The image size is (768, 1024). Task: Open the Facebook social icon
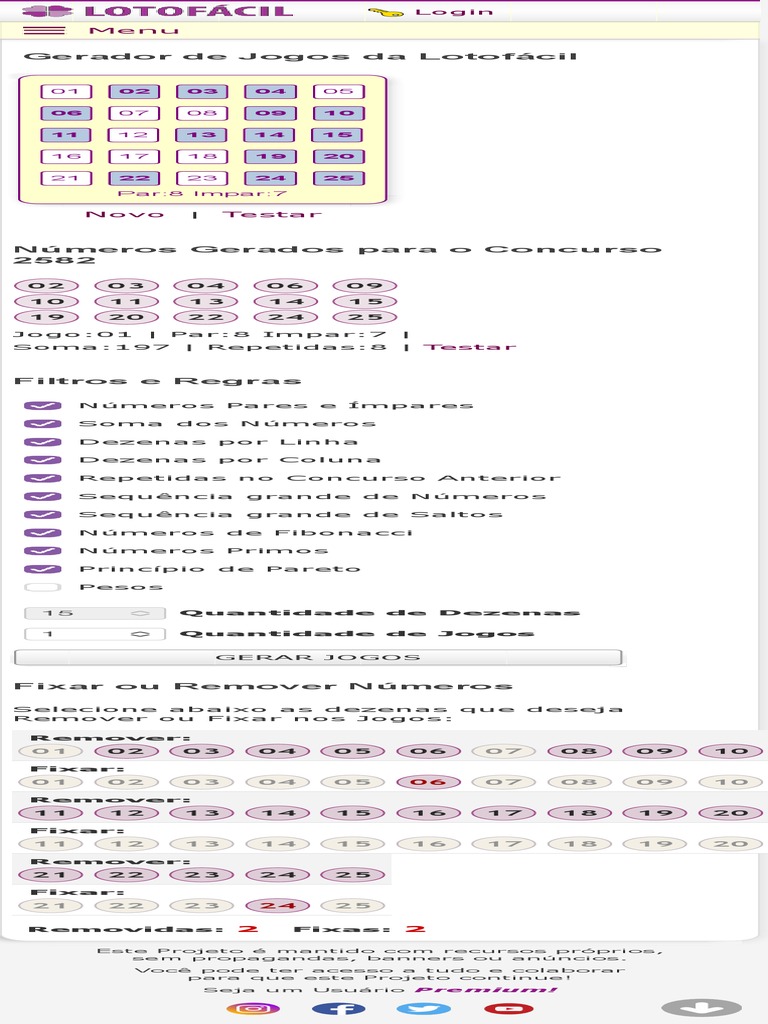338,1008
